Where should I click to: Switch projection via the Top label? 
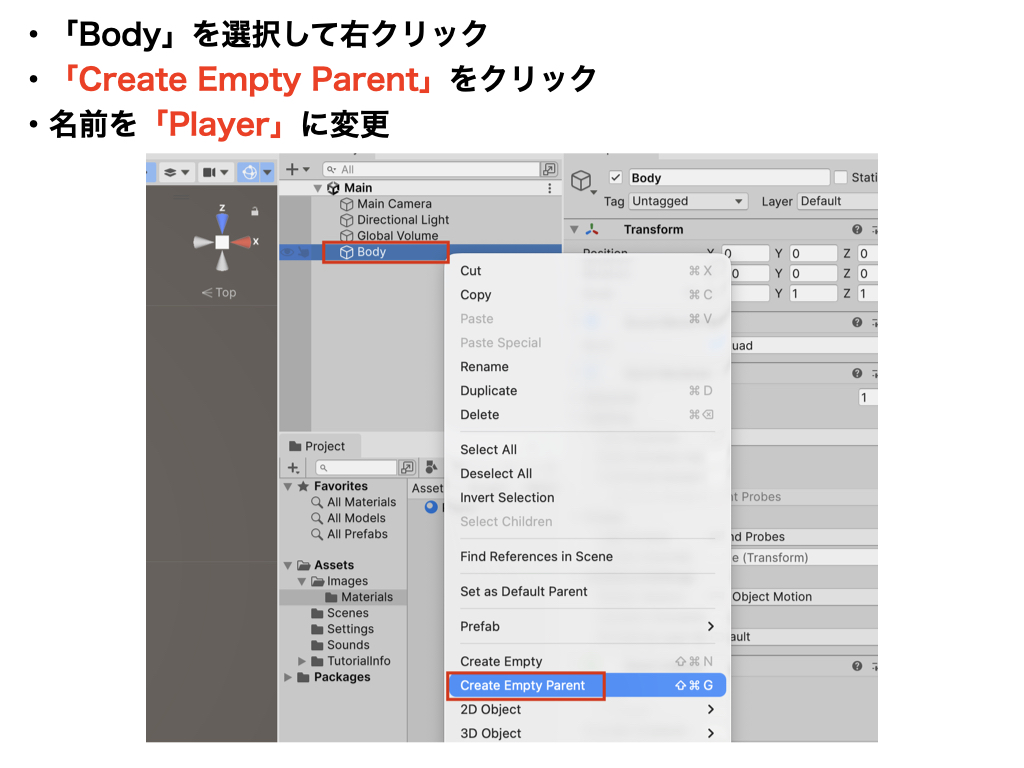click(x=219, y=293)
